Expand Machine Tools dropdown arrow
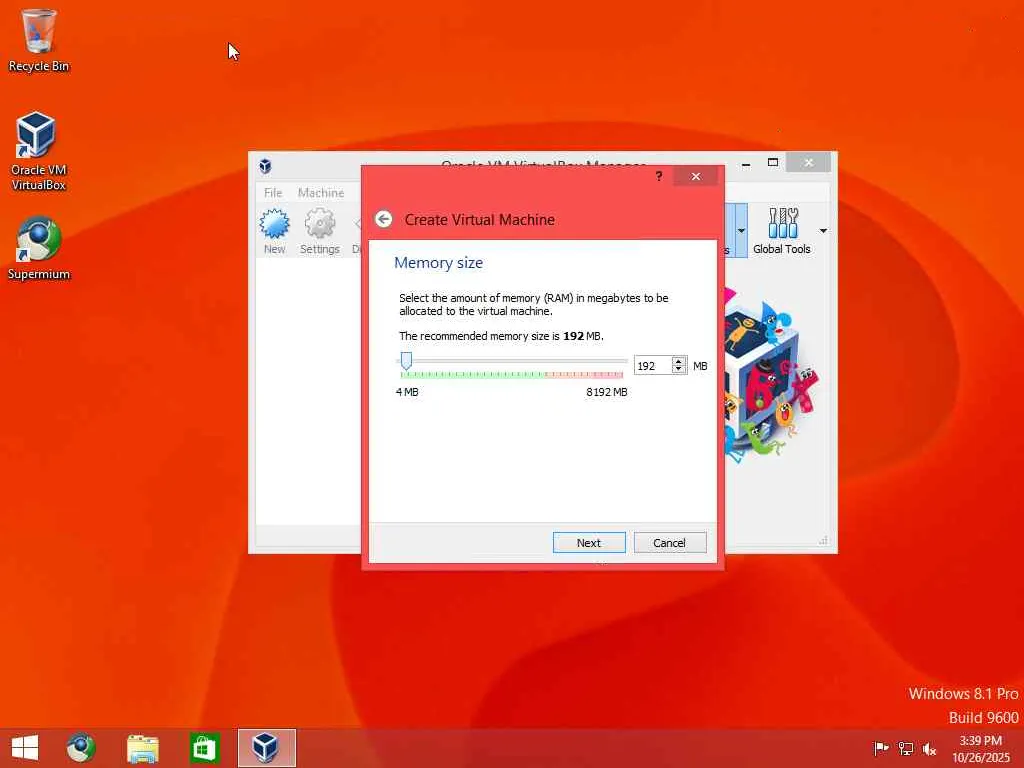 741,231
